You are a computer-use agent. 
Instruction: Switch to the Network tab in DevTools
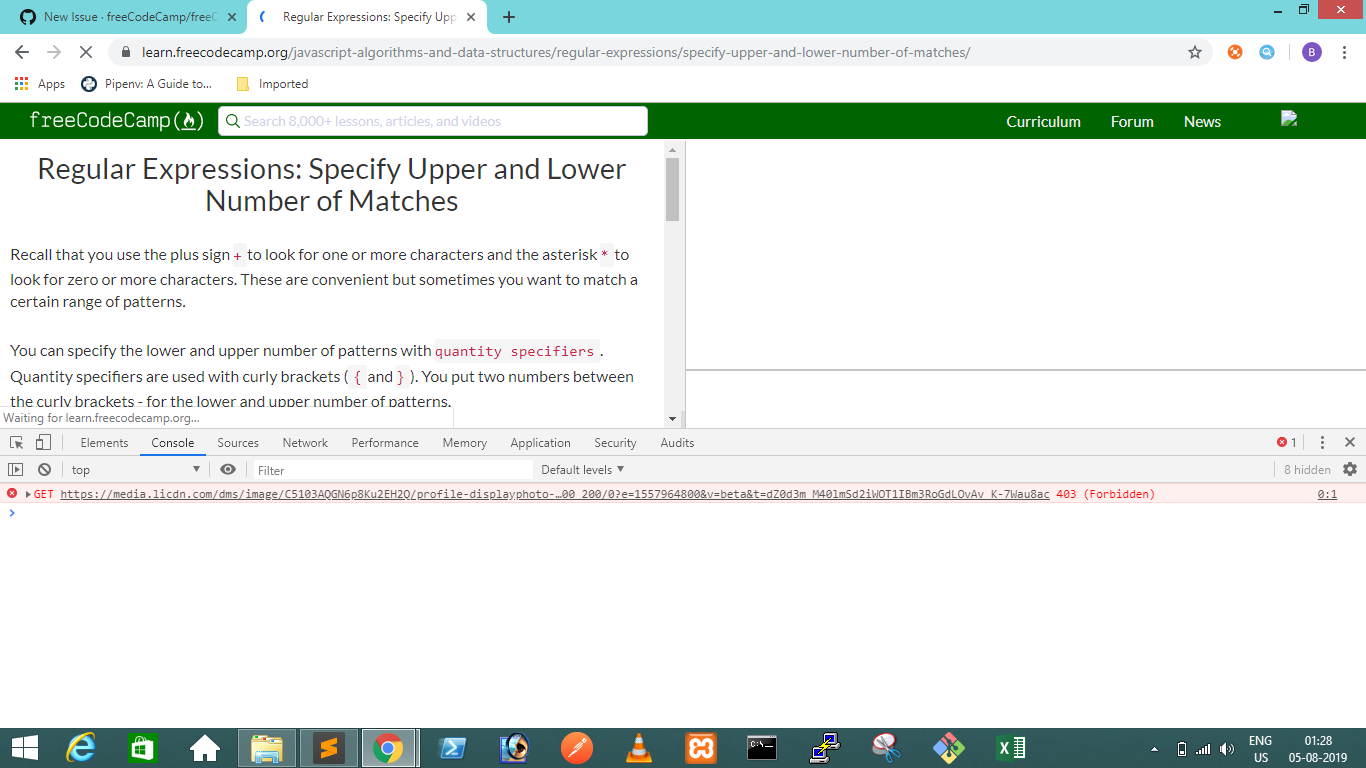[305, 442]
